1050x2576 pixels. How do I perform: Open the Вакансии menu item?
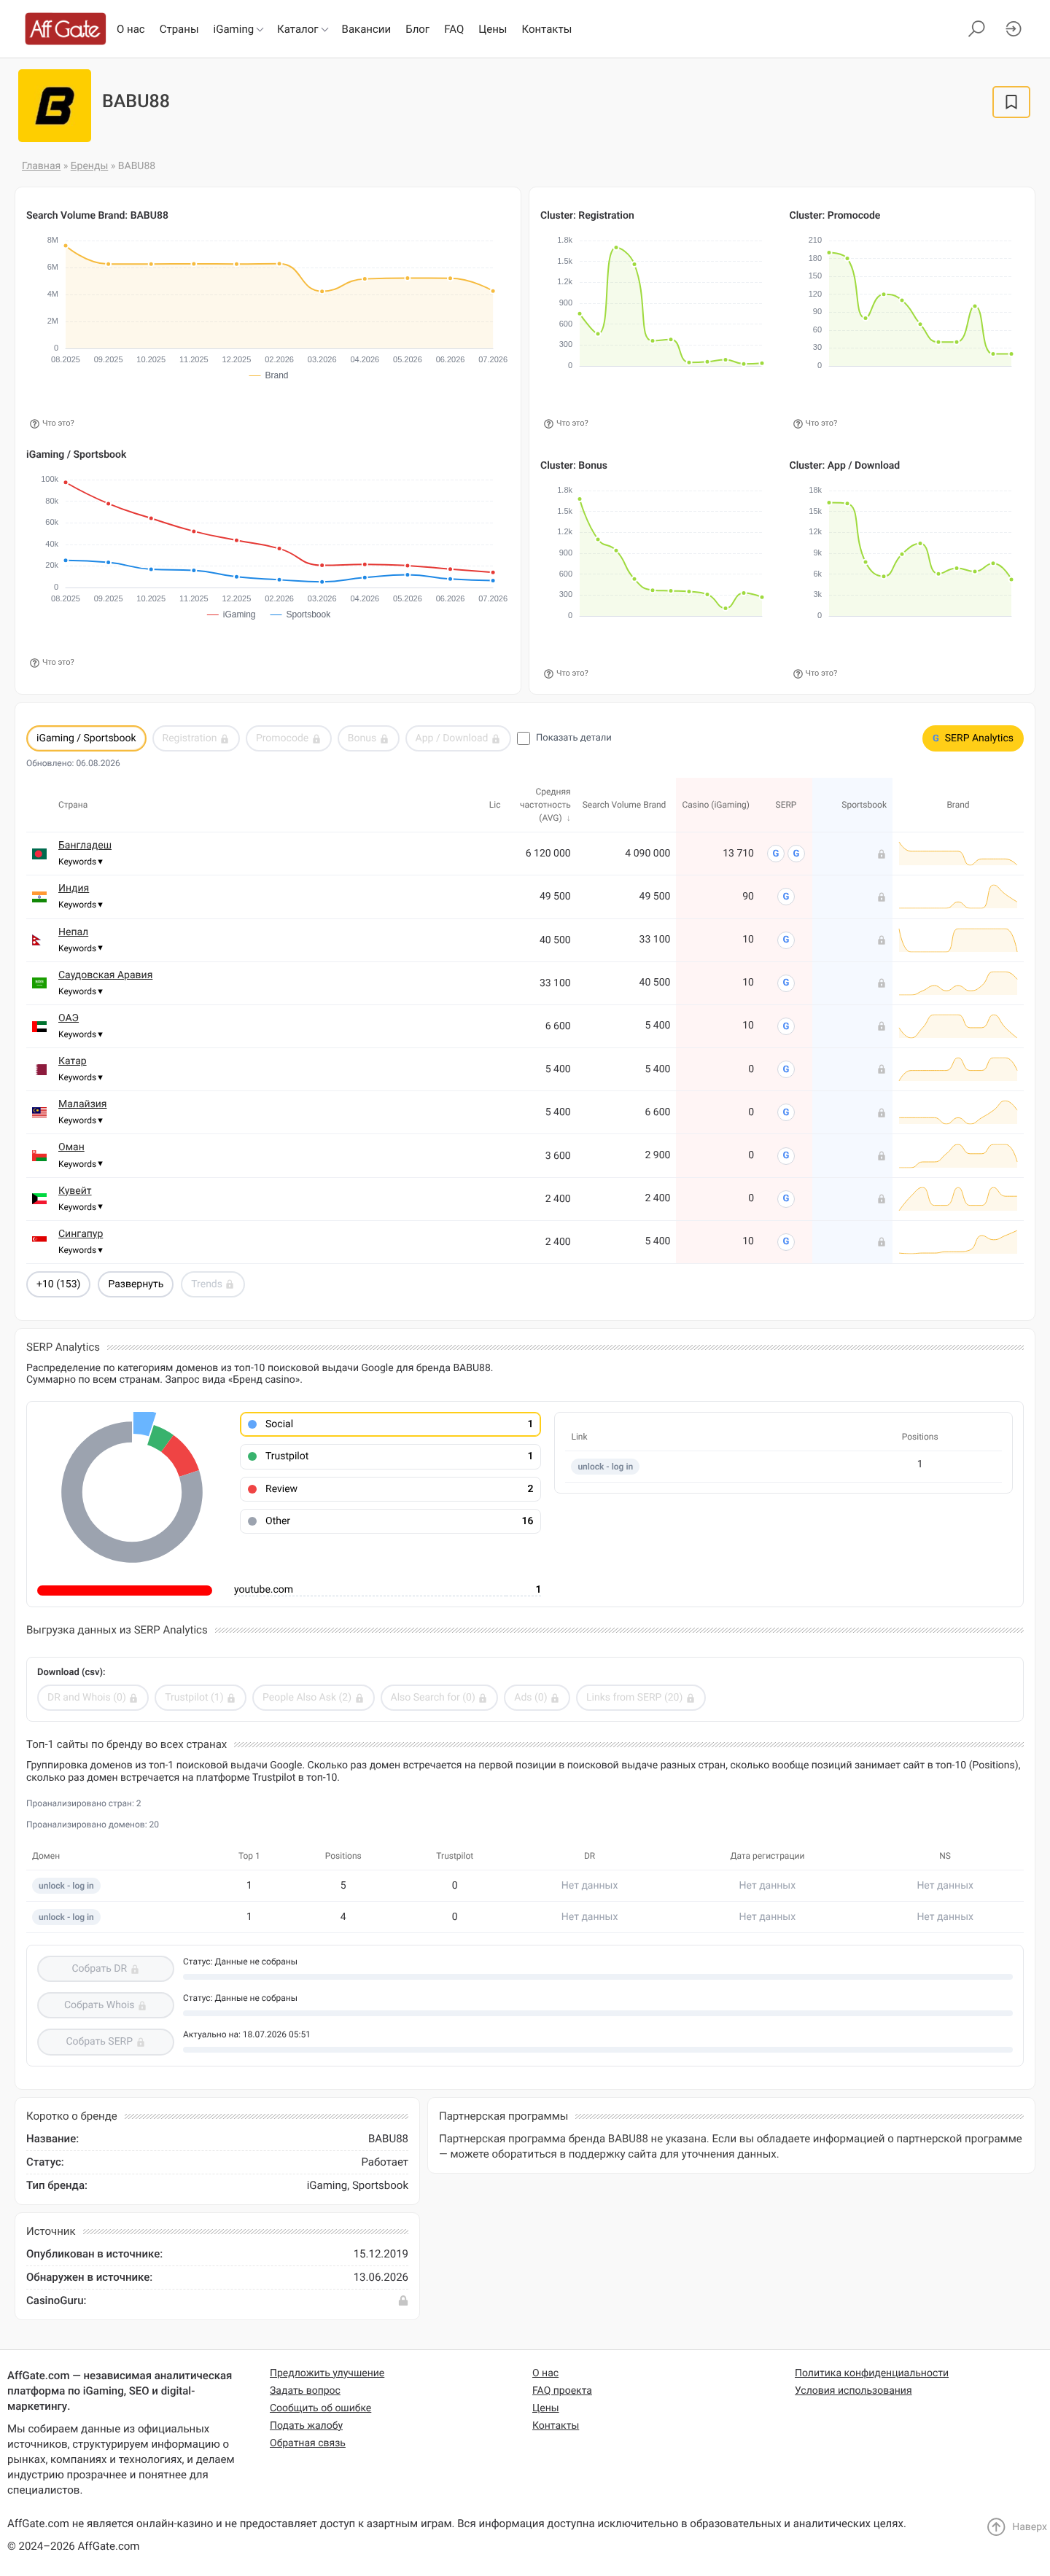tap(366, 29)
